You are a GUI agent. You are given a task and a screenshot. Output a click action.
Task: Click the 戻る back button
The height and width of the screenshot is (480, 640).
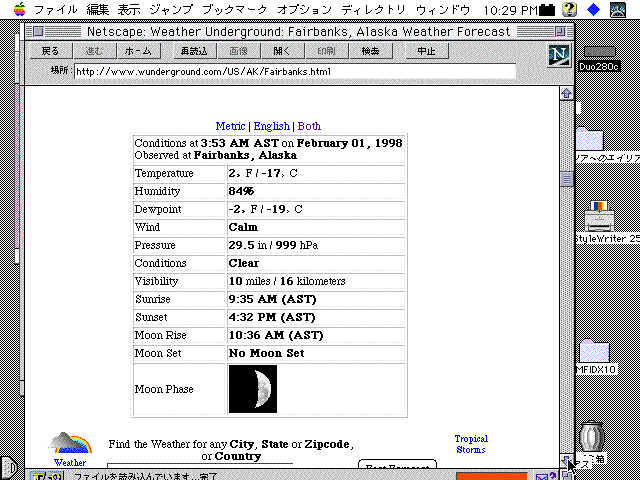coord(51,51)
